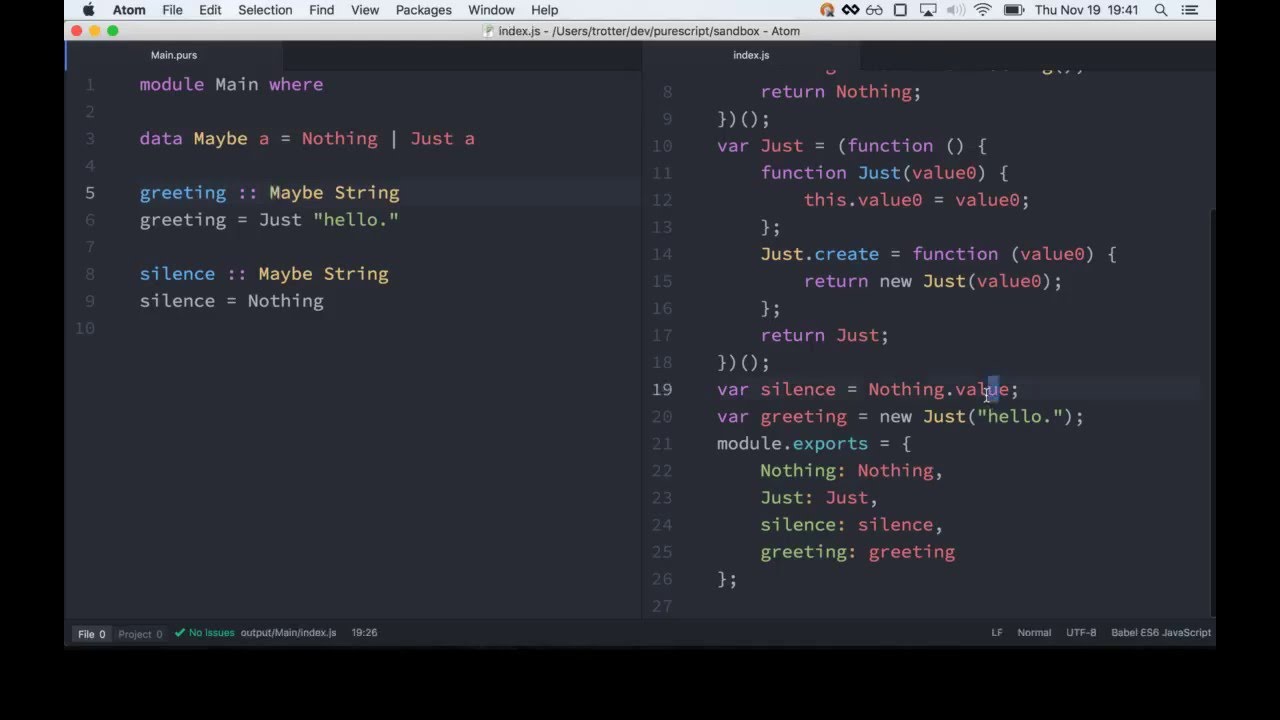Click 'silence: silence,' export entry
This screenshot has height=720, width=1280.
coord(851,524)
